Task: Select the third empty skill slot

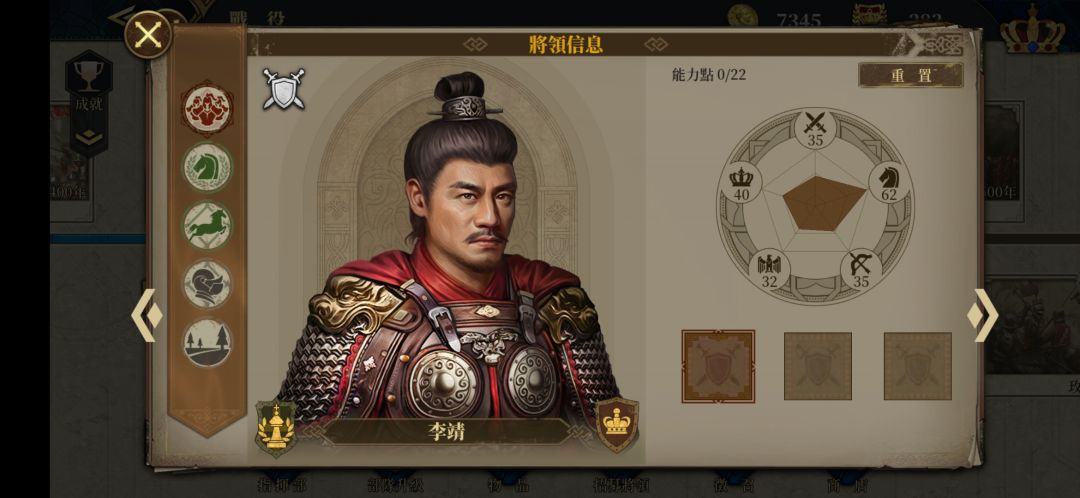Action: (x=917, y=366)
